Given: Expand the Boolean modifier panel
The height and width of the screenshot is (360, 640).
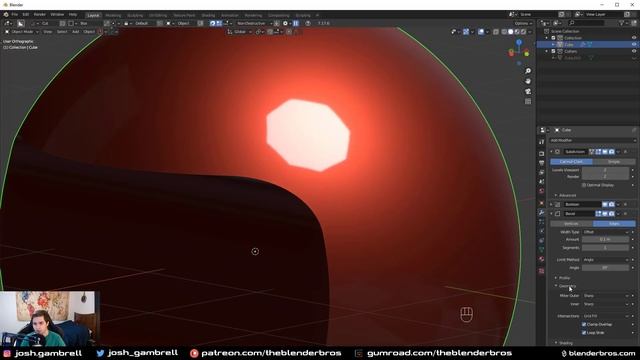Looking at the screenshot, I should coord(551,204).
